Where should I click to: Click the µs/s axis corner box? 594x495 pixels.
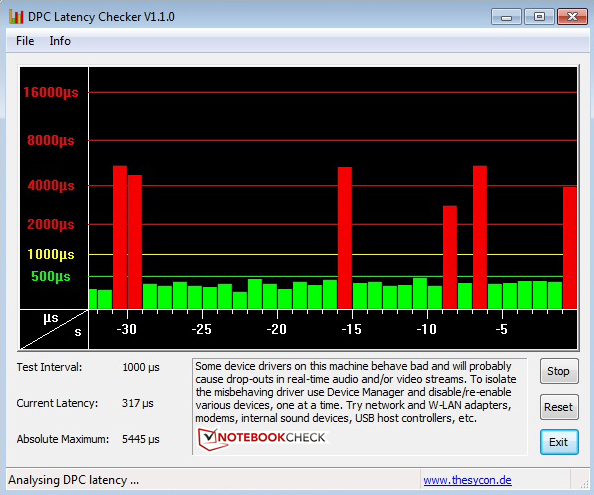point(54,329)
